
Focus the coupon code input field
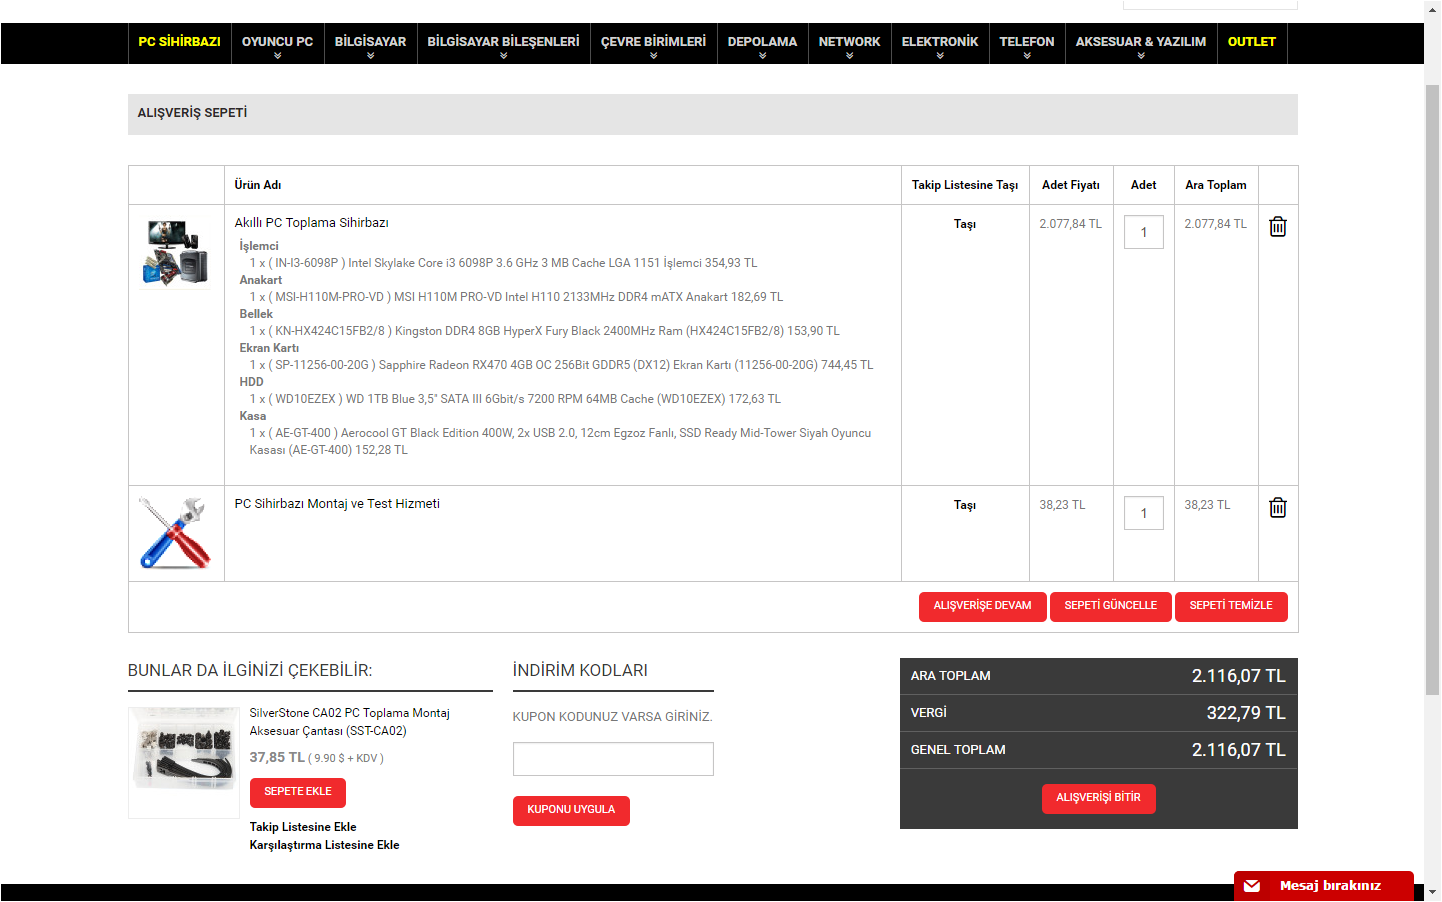click(x=613, y=759)
